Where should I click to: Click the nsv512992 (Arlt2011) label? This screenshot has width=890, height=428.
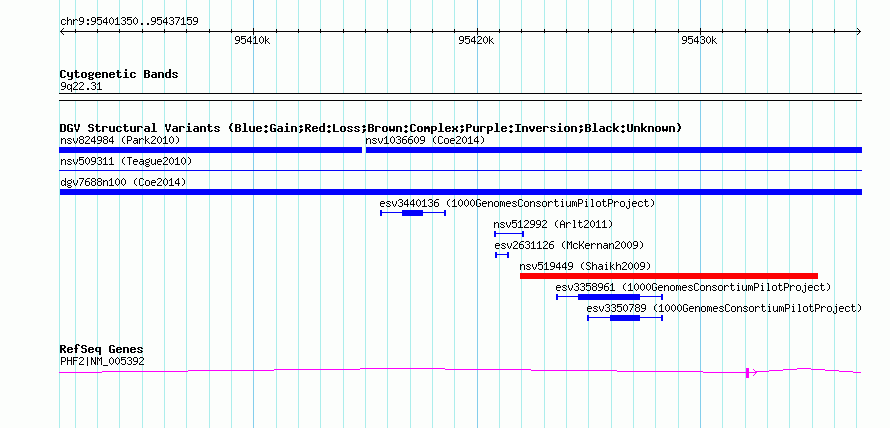(553, 224)
